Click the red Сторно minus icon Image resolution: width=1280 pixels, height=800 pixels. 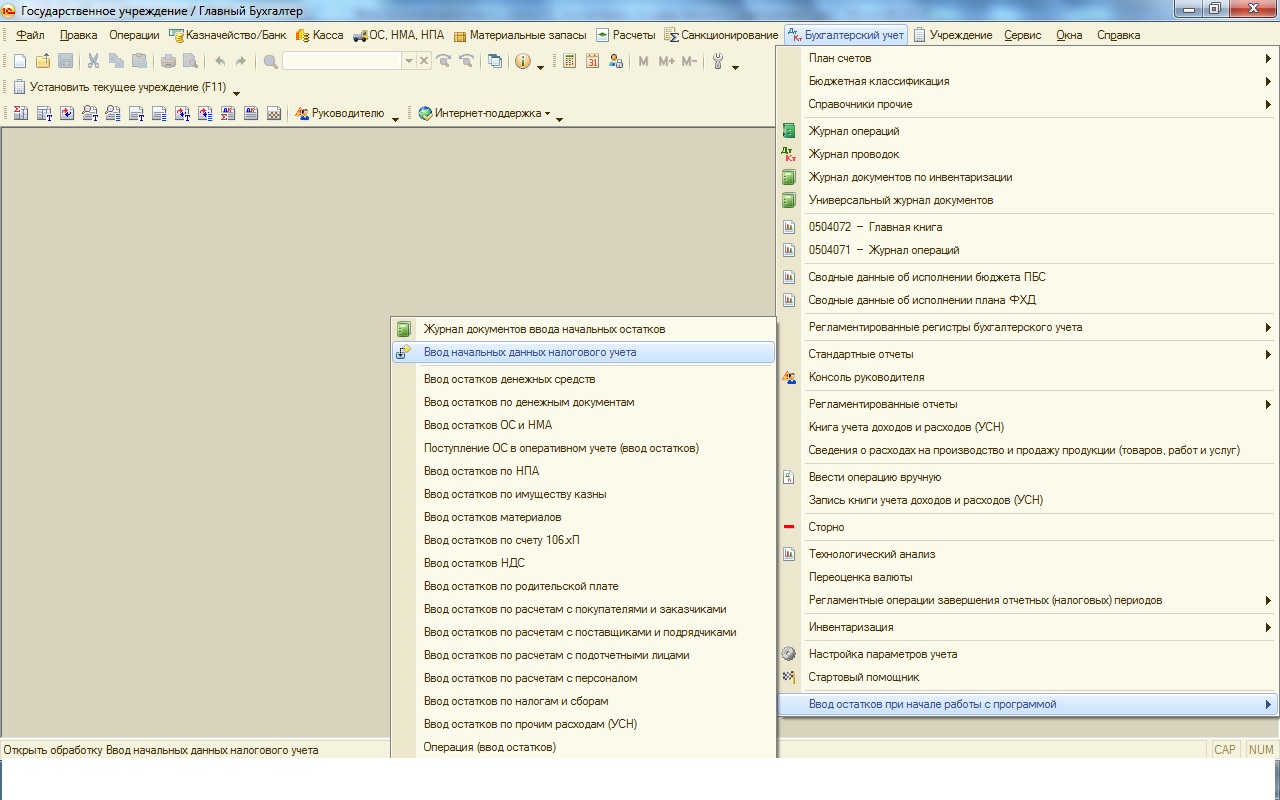[x=789, y=527]
